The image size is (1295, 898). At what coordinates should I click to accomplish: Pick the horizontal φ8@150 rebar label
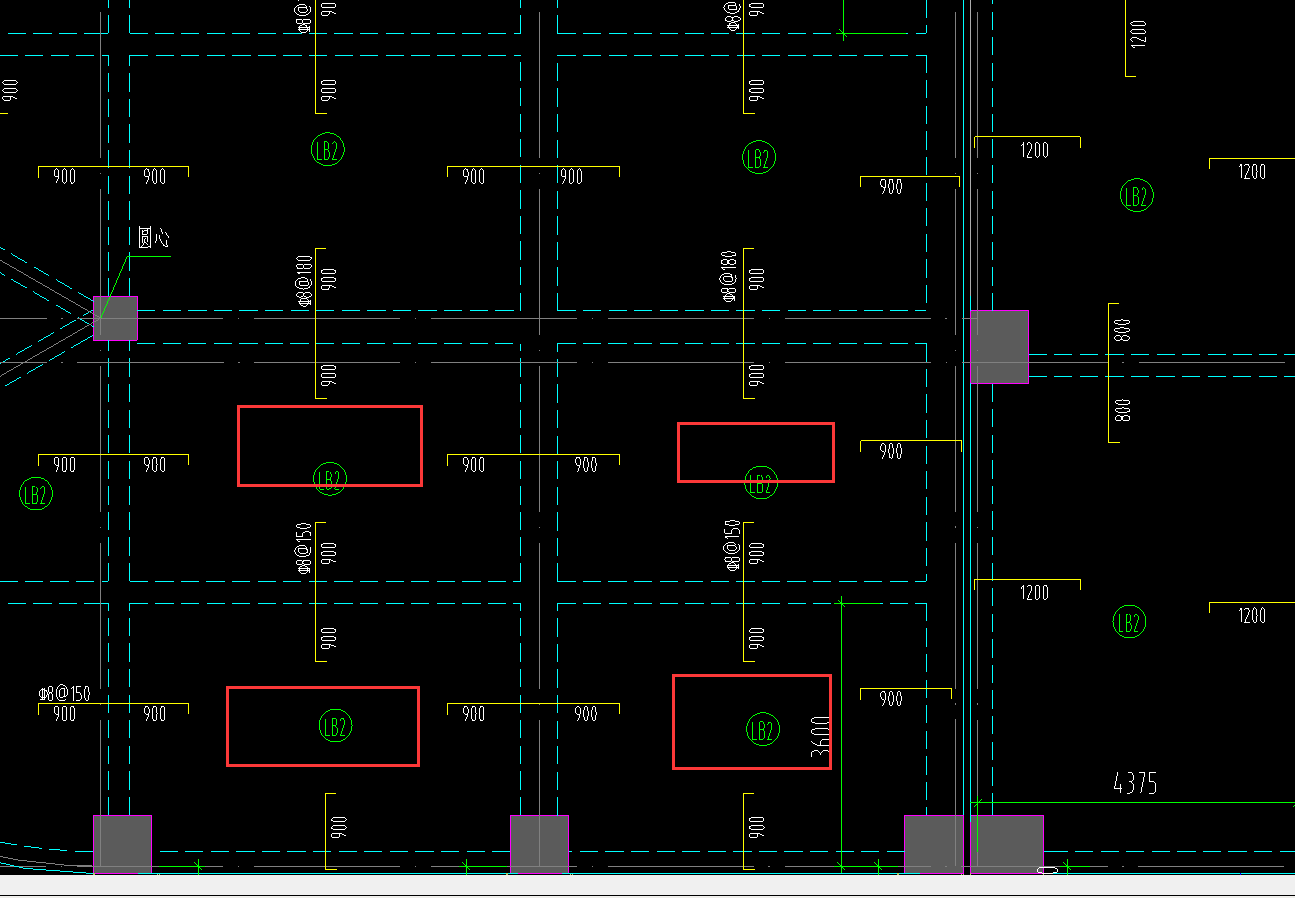click(64, 694)
